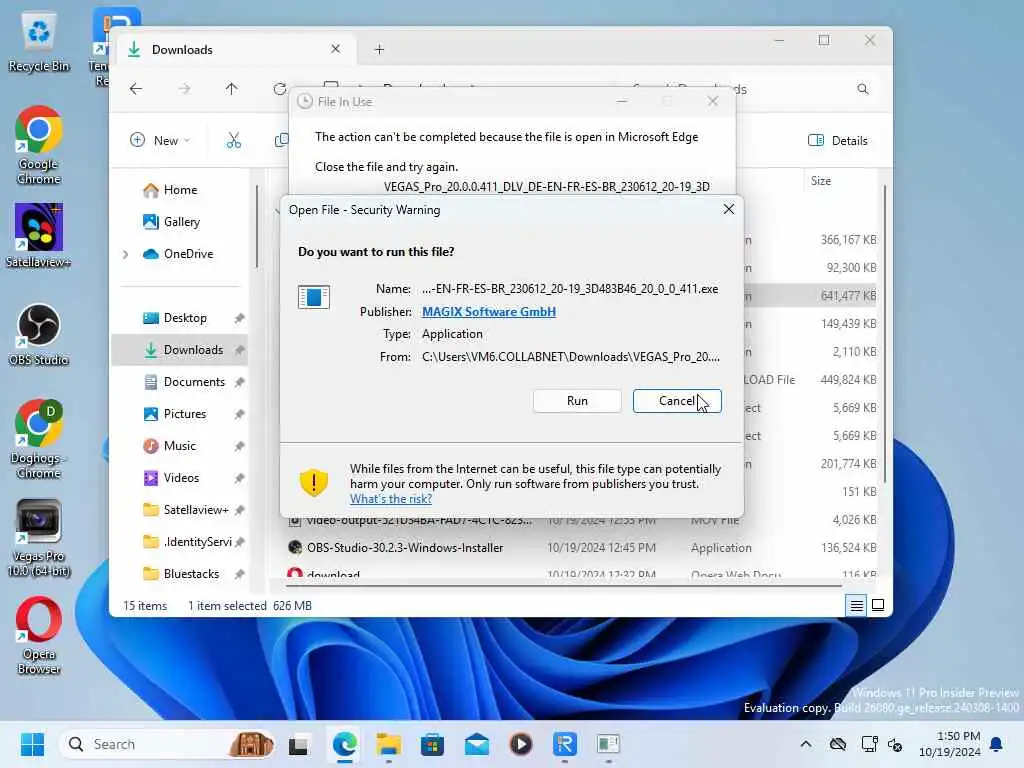Click Cancel in the Security Warning dialog
1024x768 pixels.
tap(677, 401)
